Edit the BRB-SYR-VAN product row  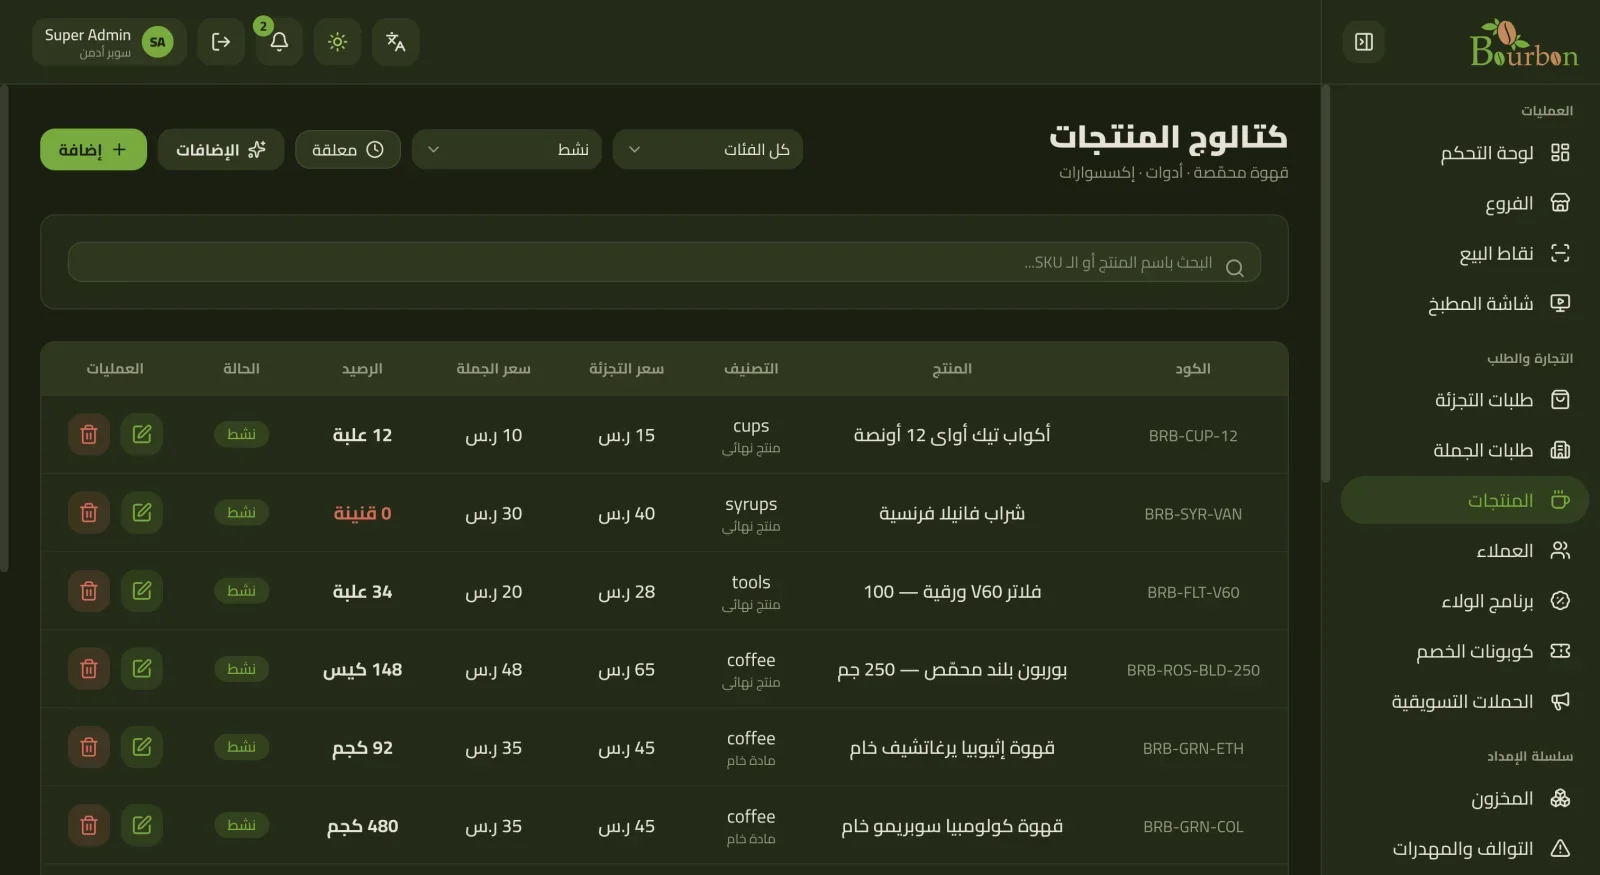pyautogui.click(x=142, y=513)
